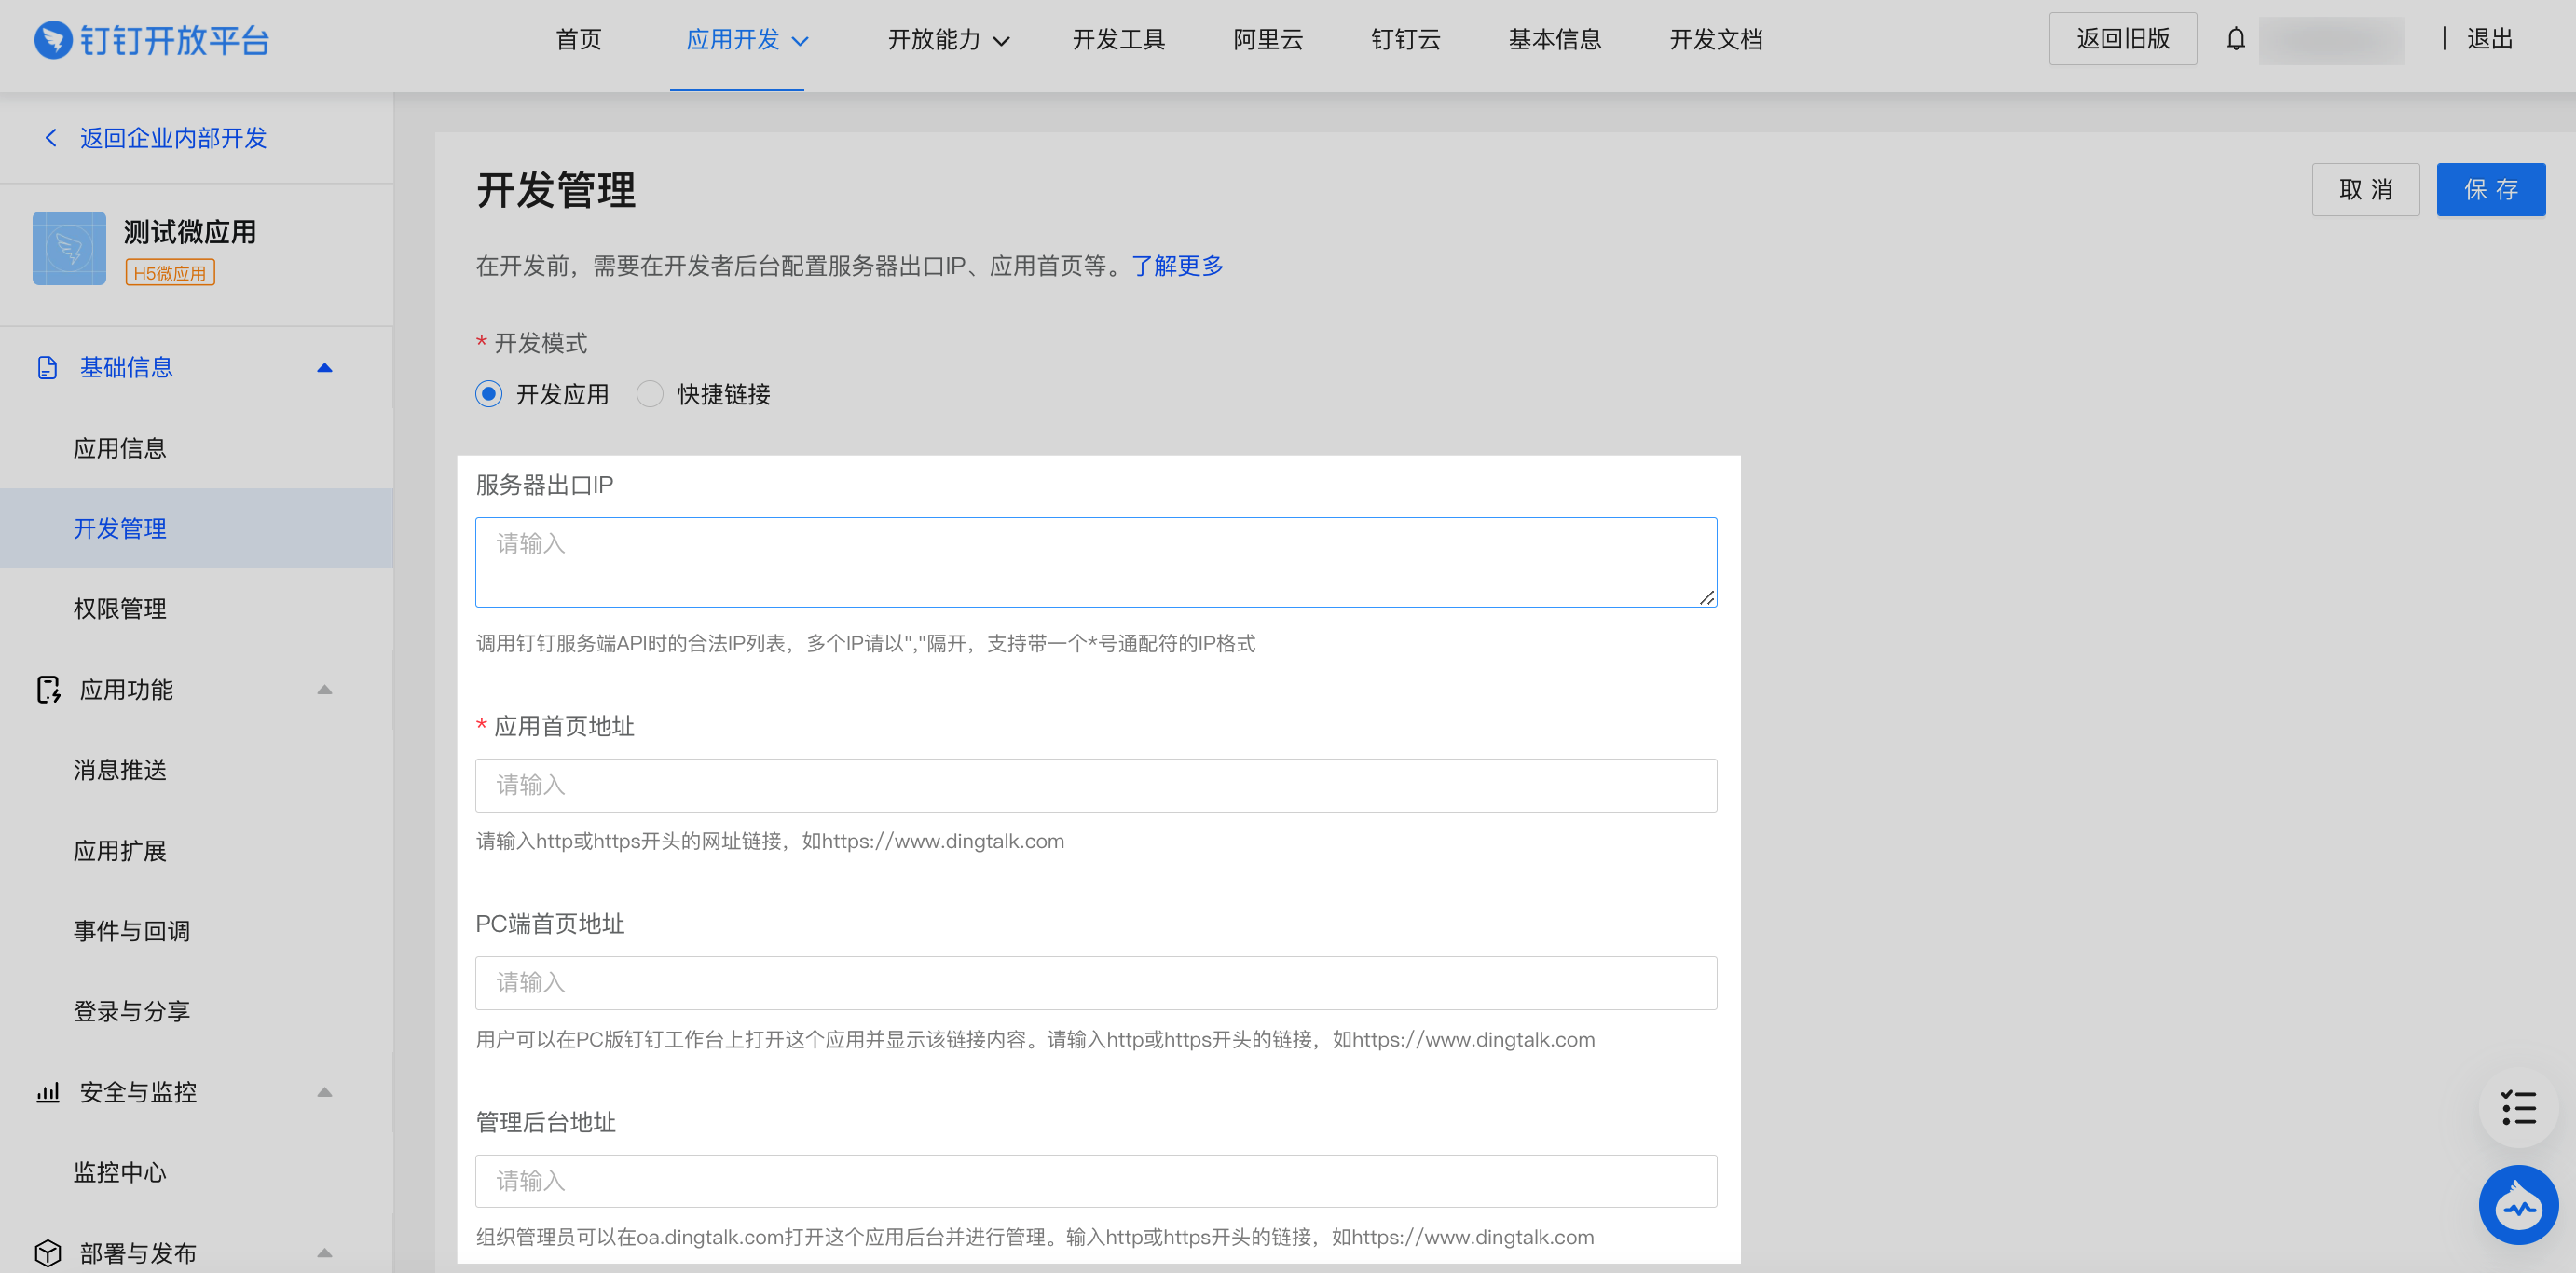Open the 了解更多 link
Screen dimensions: 2576x1273
pos(1177,266)
